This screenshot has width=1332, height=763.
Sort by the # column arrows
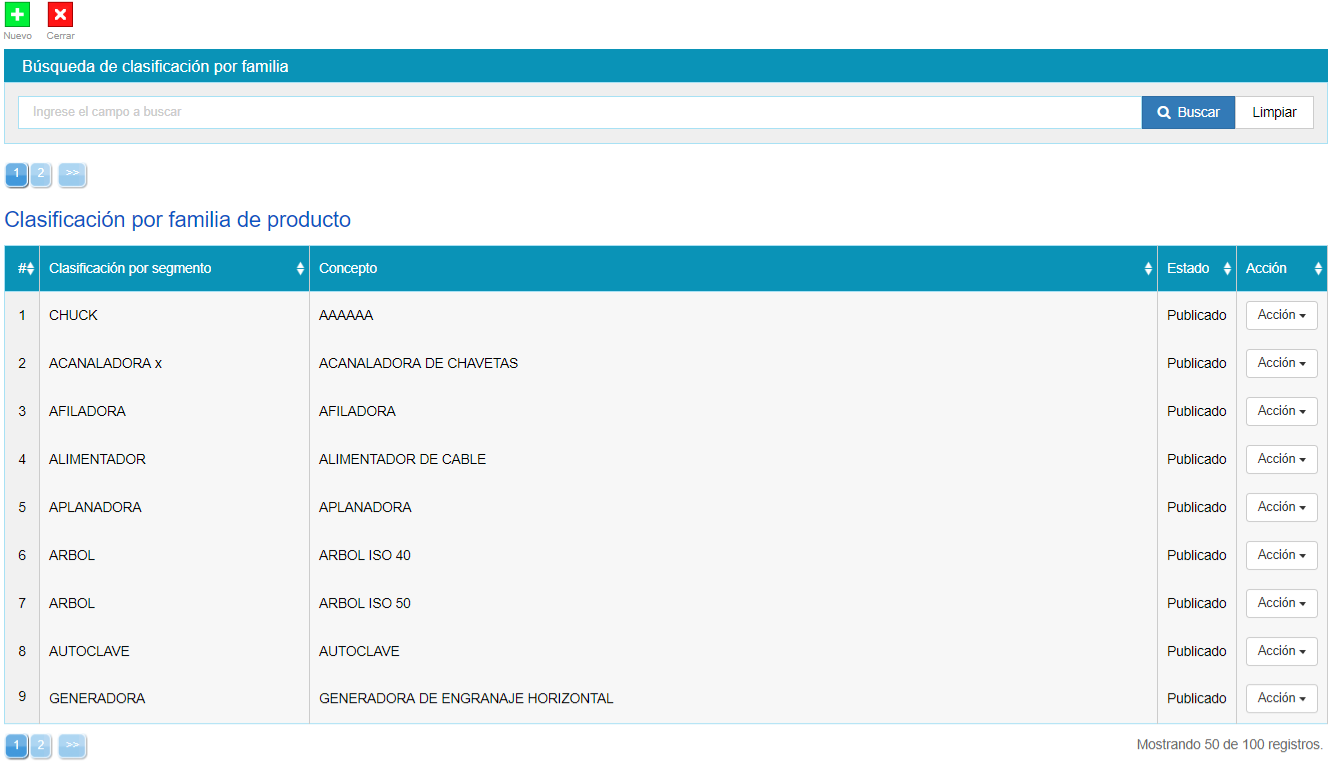(30, 269)
